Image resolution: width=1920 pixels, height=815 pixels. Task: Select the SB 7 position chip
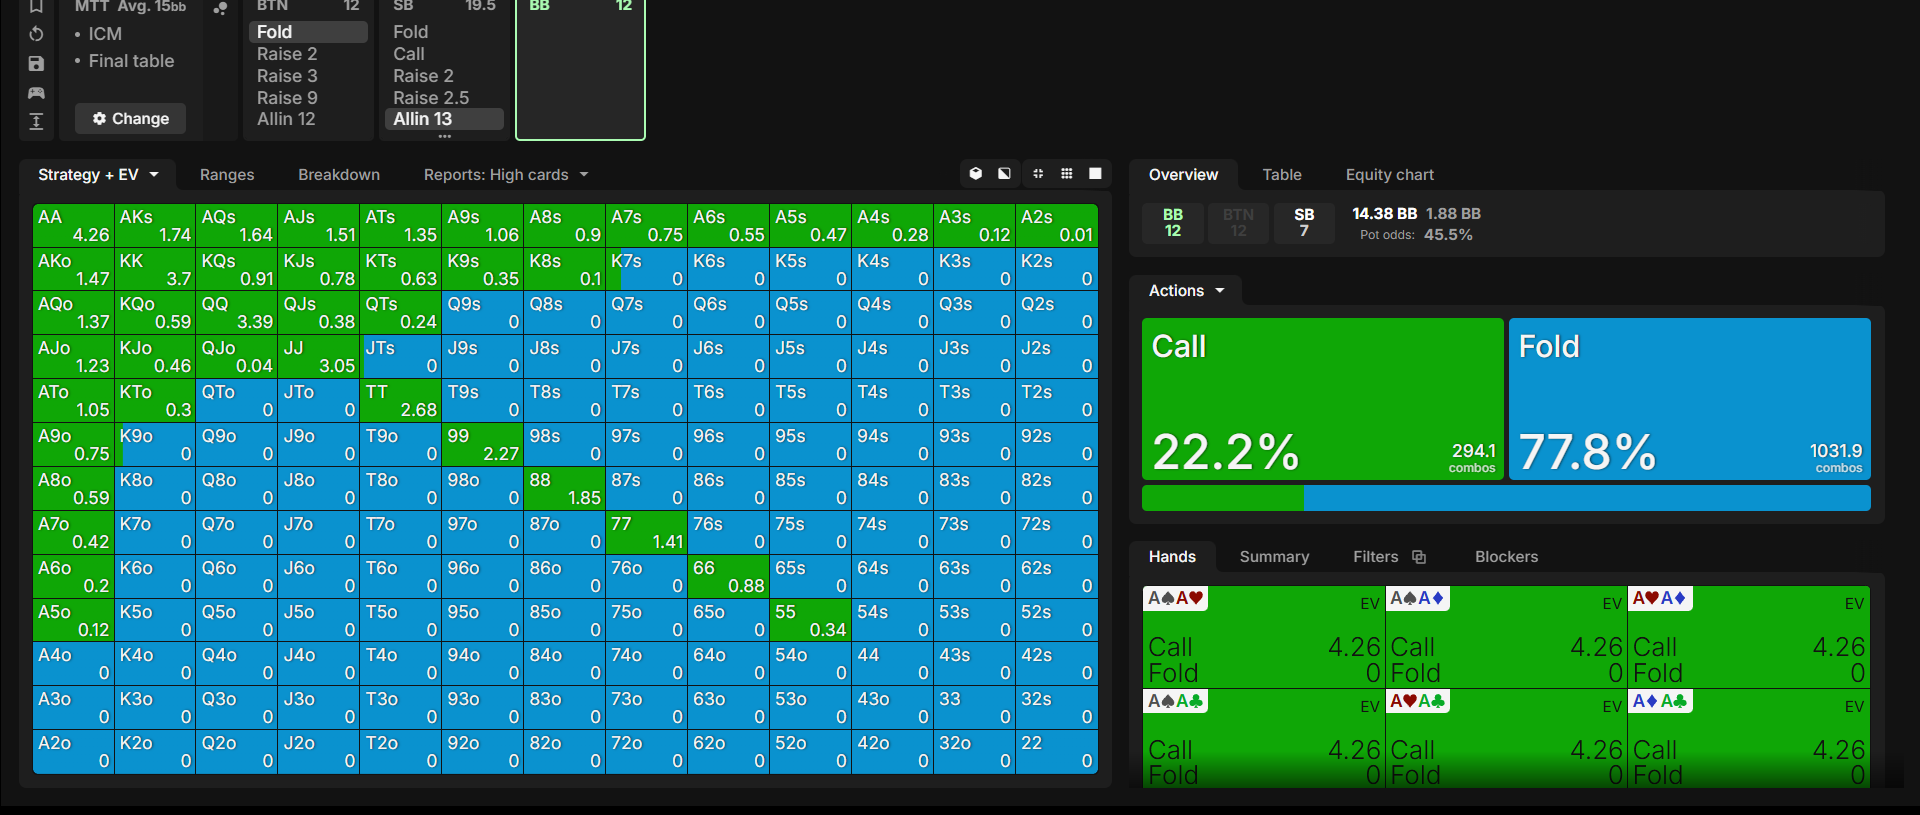click(x=1304, y=223)
